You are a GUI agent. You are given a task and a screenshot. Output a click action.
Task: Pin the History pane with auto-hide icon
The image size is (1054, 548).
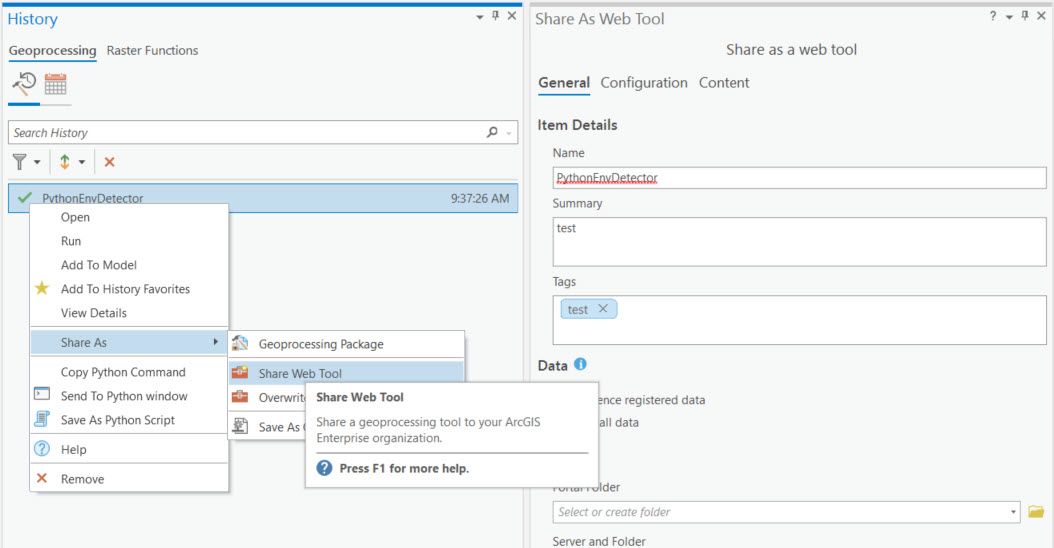495,17
